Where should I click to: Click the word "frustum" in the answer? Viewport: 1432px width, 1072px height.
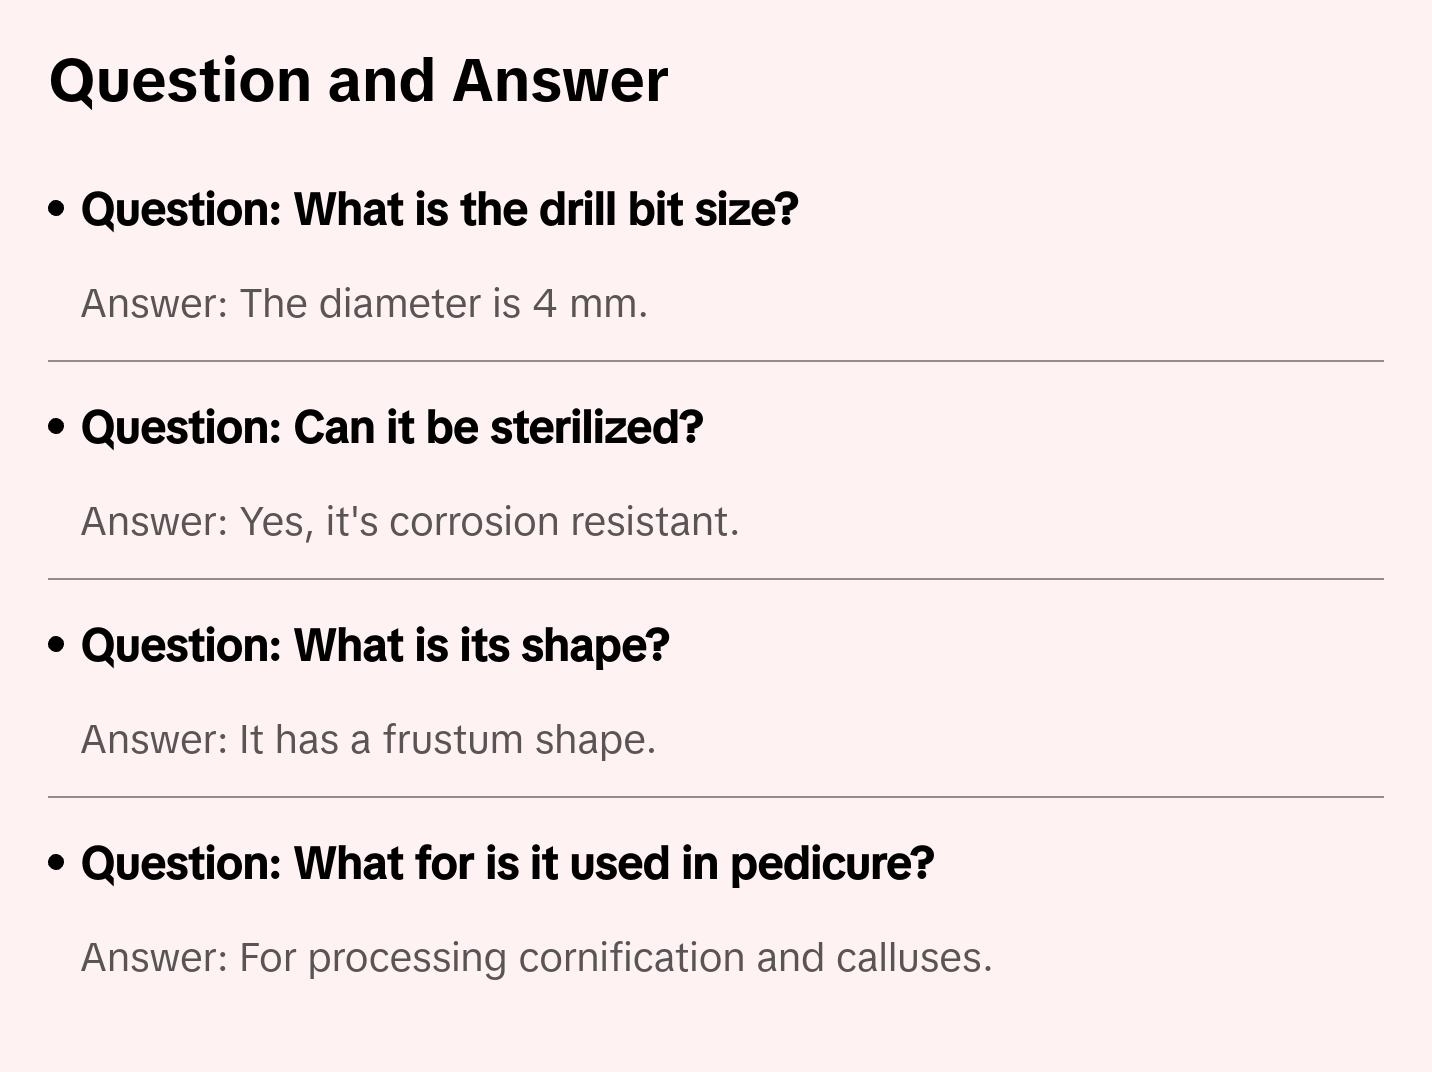[453, 740]
